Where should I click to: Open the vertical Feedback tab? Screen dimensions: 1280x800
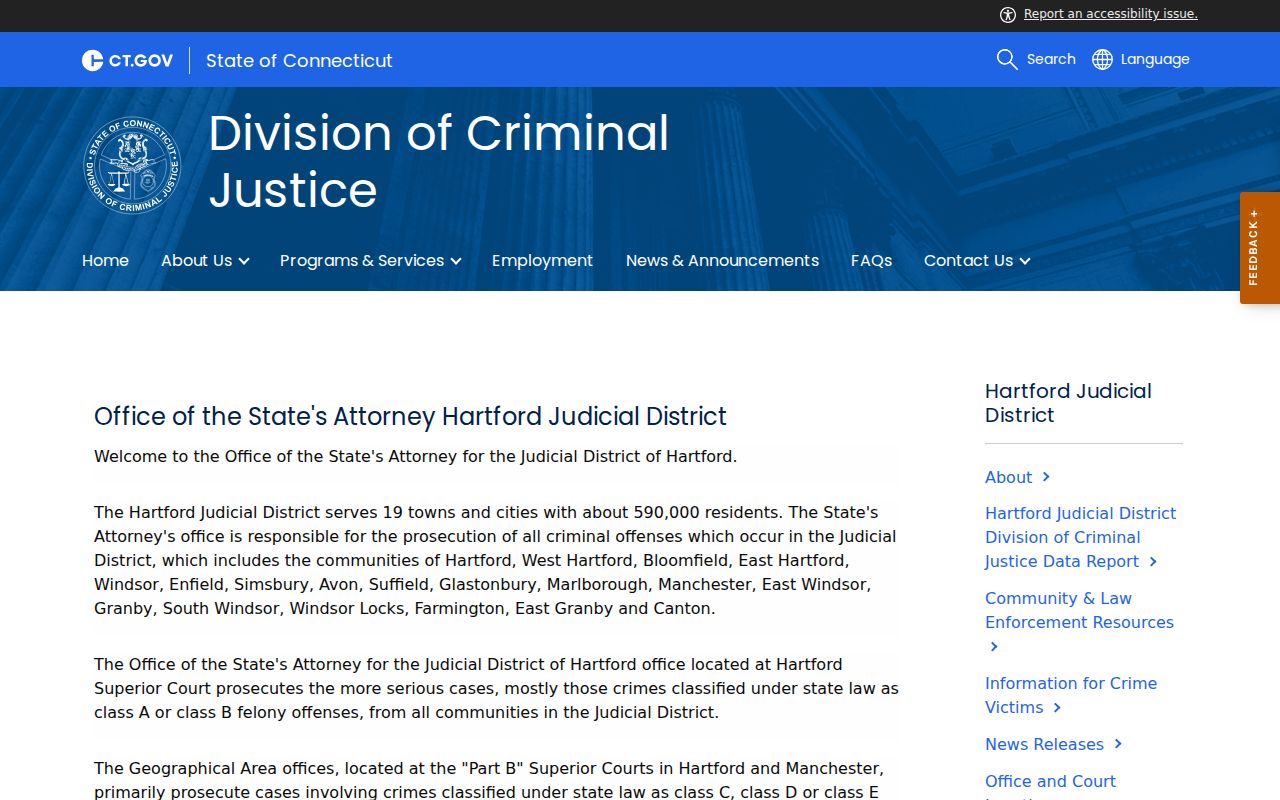pos(1260,248)
